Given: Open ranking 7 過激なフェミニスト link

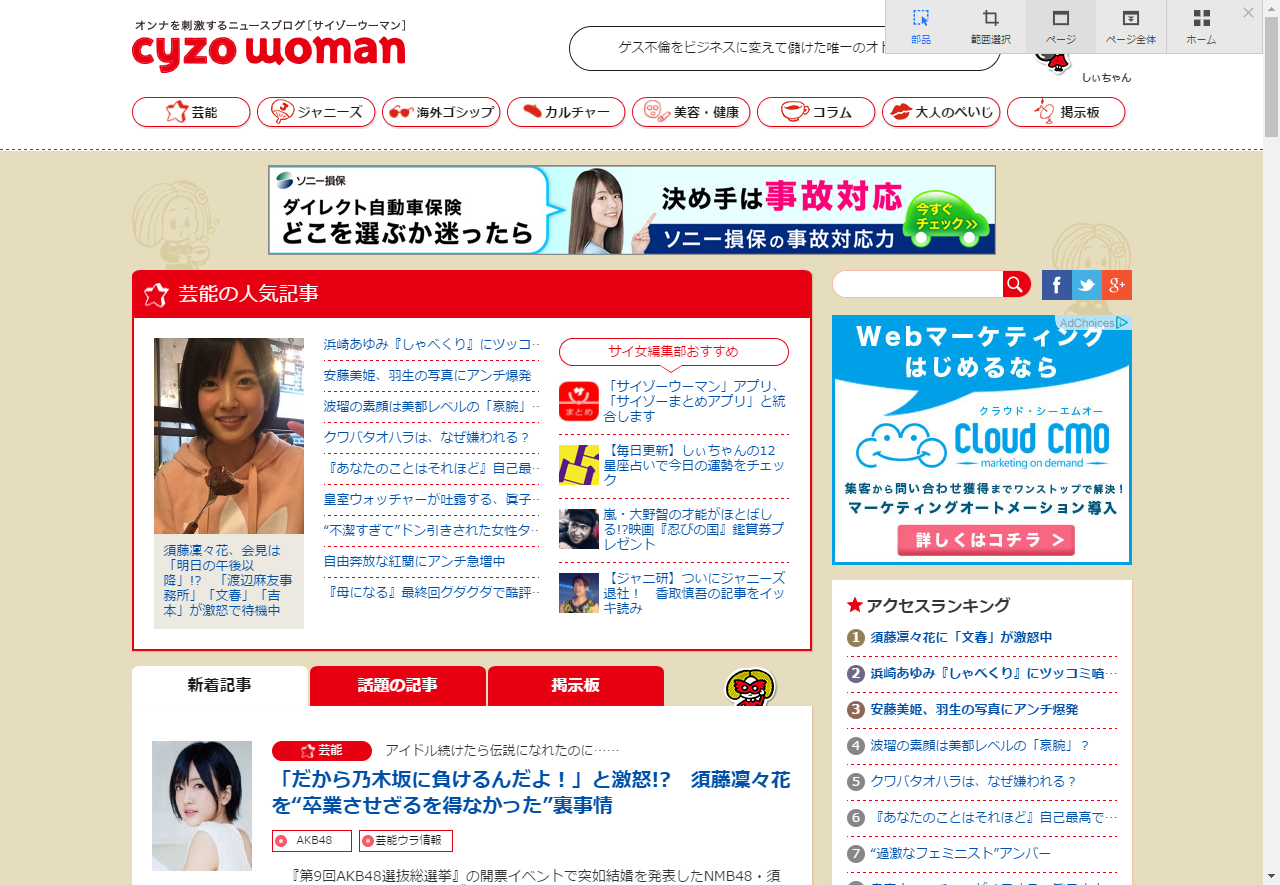Looking at the screenshot, I should coord(961,853).
